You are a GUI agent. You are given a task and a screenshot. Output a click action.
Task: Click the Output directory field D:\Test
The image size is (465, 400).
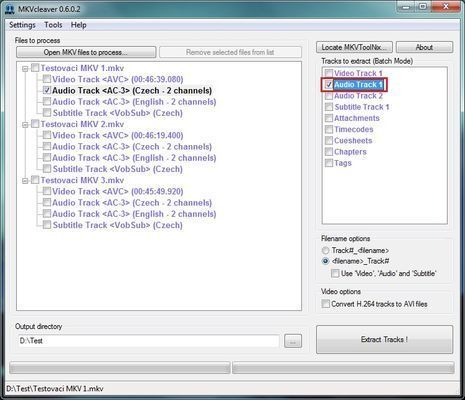(x=148, y=341)
